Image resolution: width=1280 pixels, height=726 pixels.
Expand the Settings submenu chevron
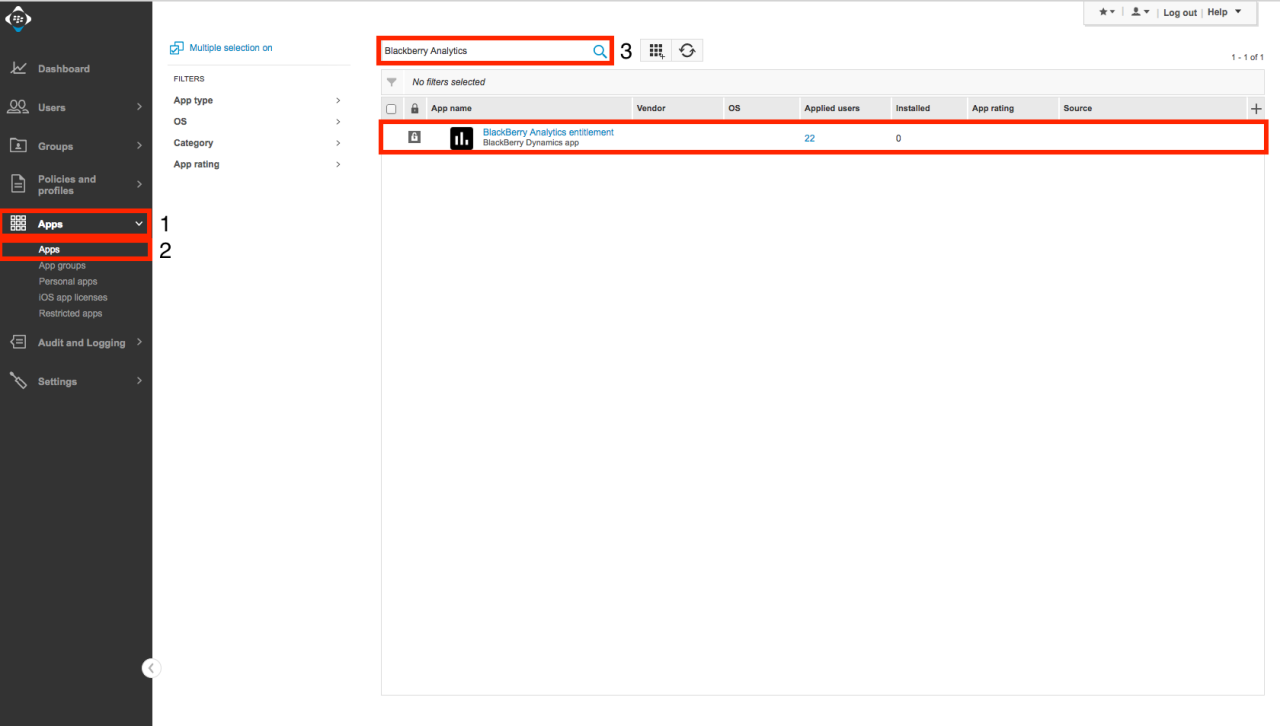139,381
